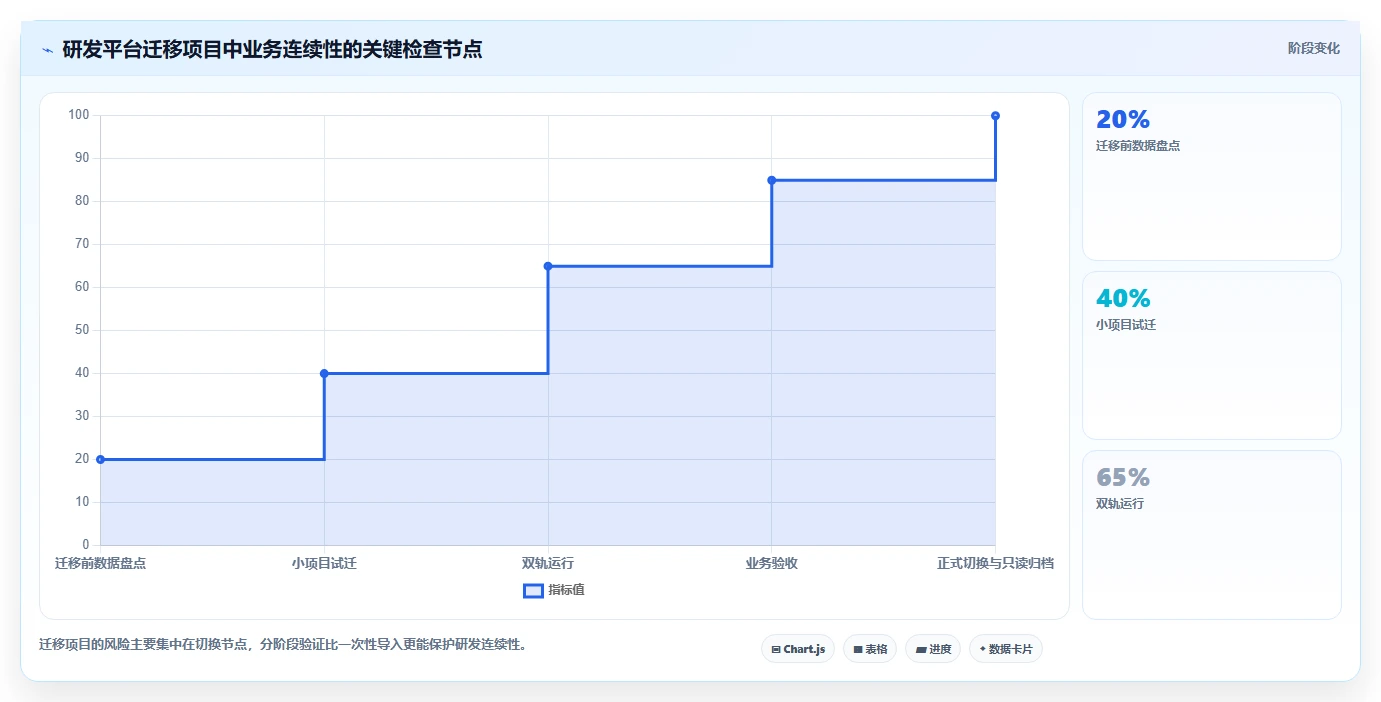Click the icon inside the 表格 chip
1381x702 pixels.
point(858,650)
